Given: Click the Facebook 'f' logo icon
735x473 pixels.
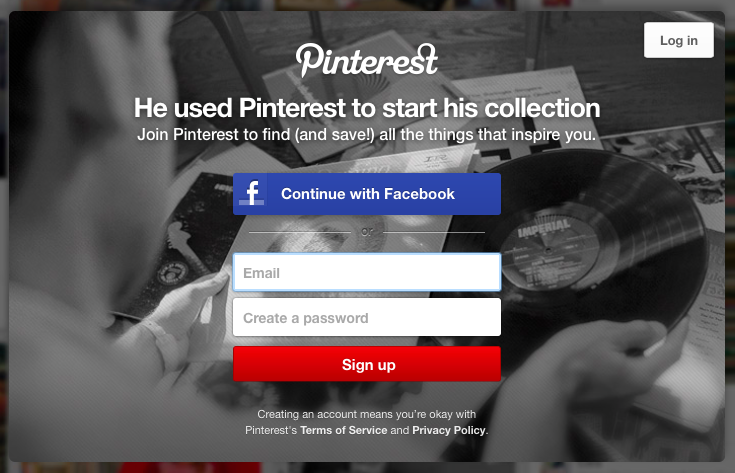Looking at the screenshot, I should coord(251,194).
